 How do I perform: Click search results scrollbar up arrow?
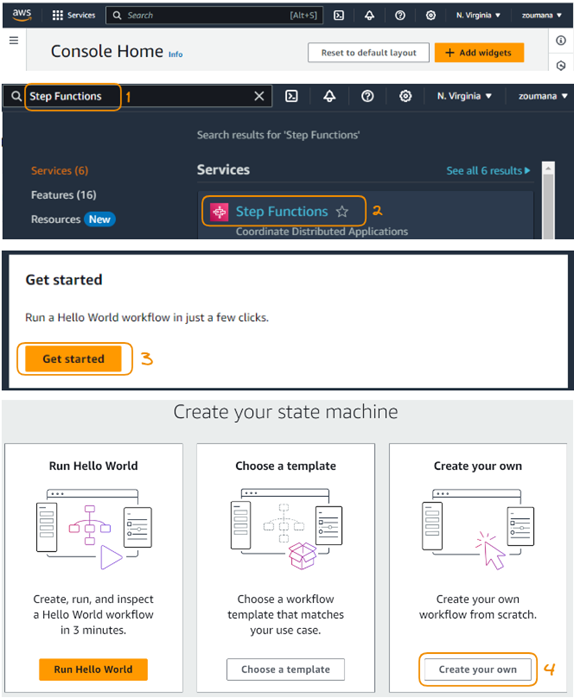[x=548, y=168]
